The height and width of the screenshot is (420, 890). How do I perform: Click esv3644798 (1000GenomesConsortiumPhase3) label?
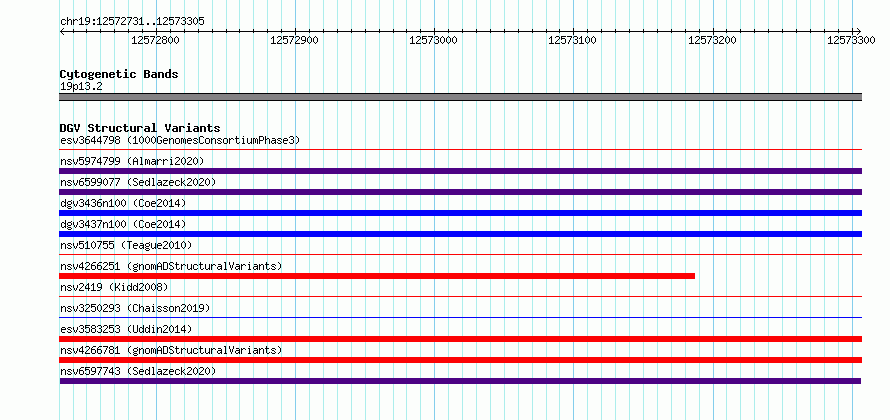pos(180,140)
